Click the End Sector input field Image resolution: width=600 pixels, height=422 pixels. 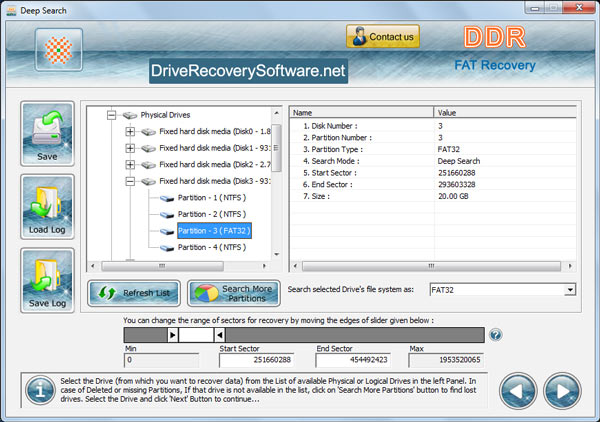pyautogui.click(x=353, y=360)
